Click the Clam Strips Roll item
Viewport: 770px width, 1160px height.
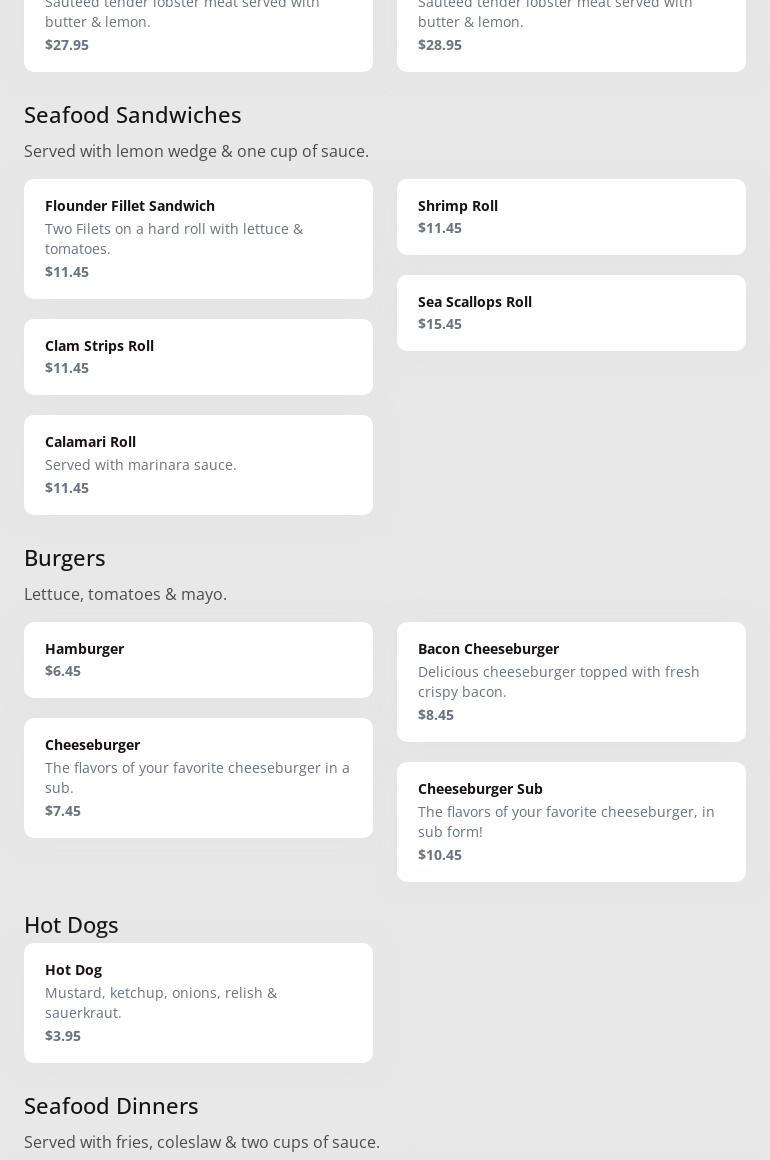click(198, 356)
